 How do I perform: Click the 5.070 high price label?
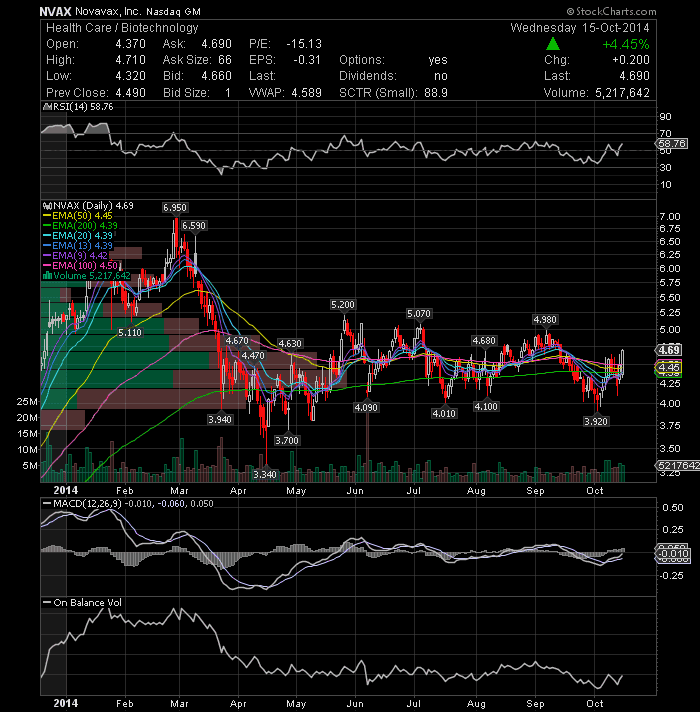[x=419, y=314]
